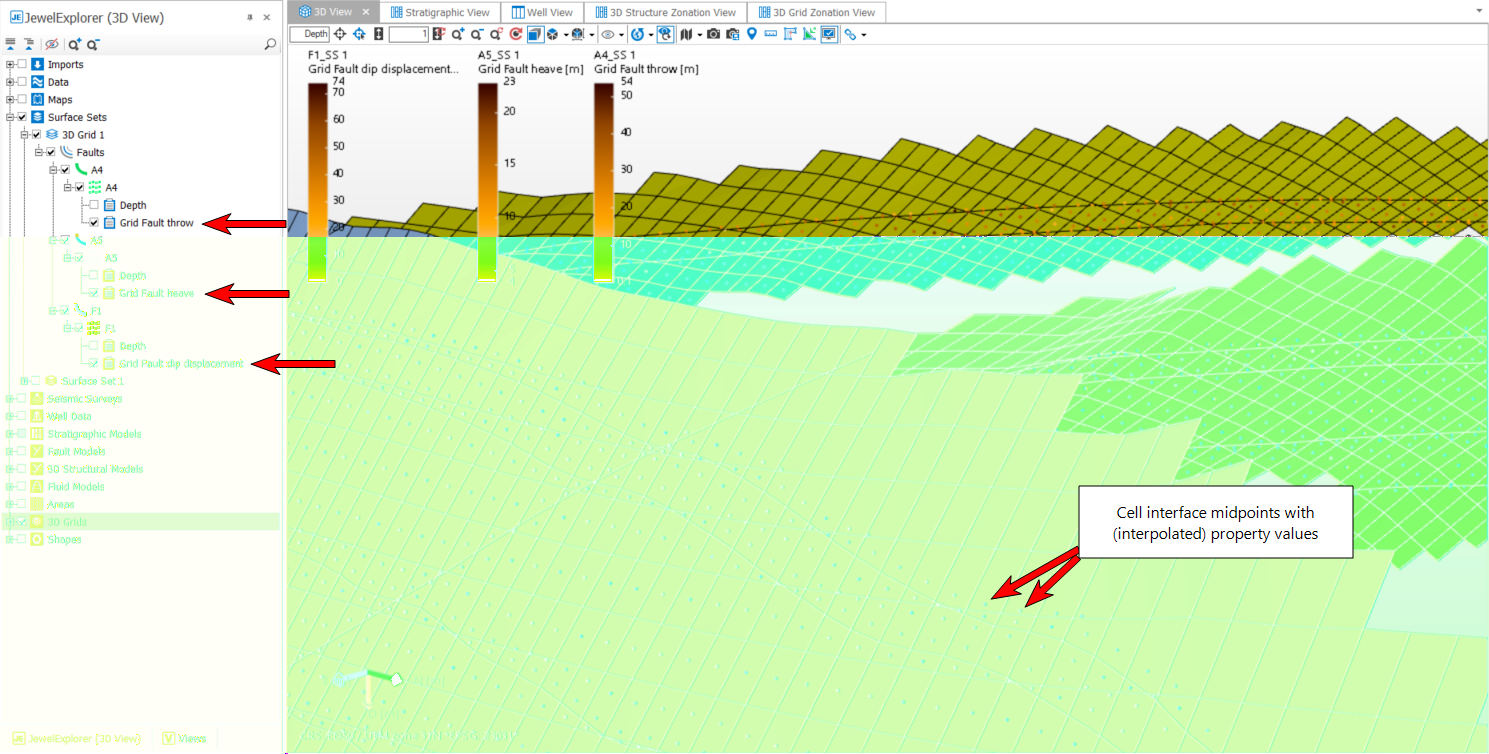Click the A4_SS 1 fault throw color bar

pos(603,182)
